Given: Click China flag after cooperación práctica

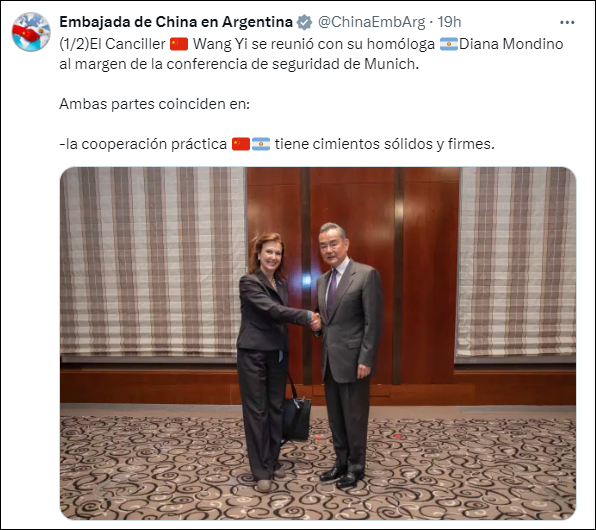Looking at the screenshot, I should [241, 144].
